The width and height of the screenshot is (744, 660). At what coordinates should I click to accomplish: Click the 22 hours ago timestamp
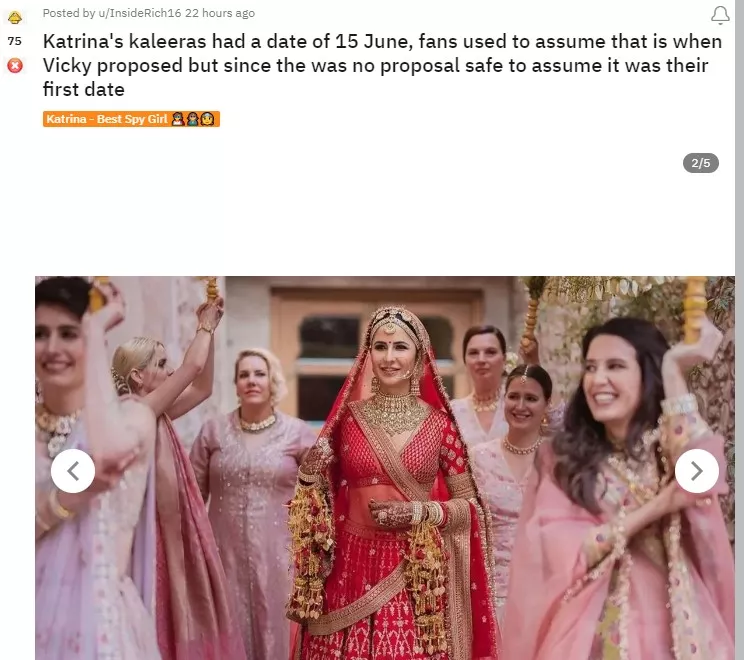coord(220,13)
